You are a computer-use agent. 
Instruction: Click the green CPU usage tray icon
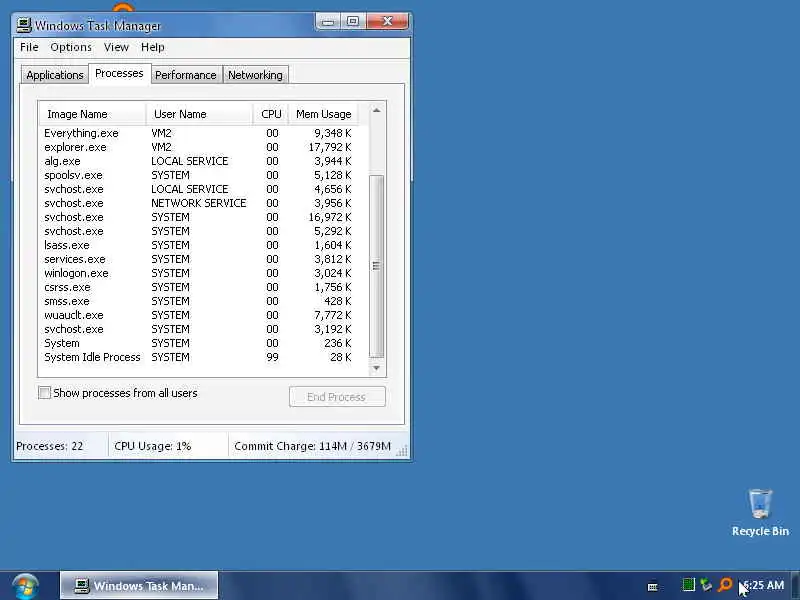(688, 585)
